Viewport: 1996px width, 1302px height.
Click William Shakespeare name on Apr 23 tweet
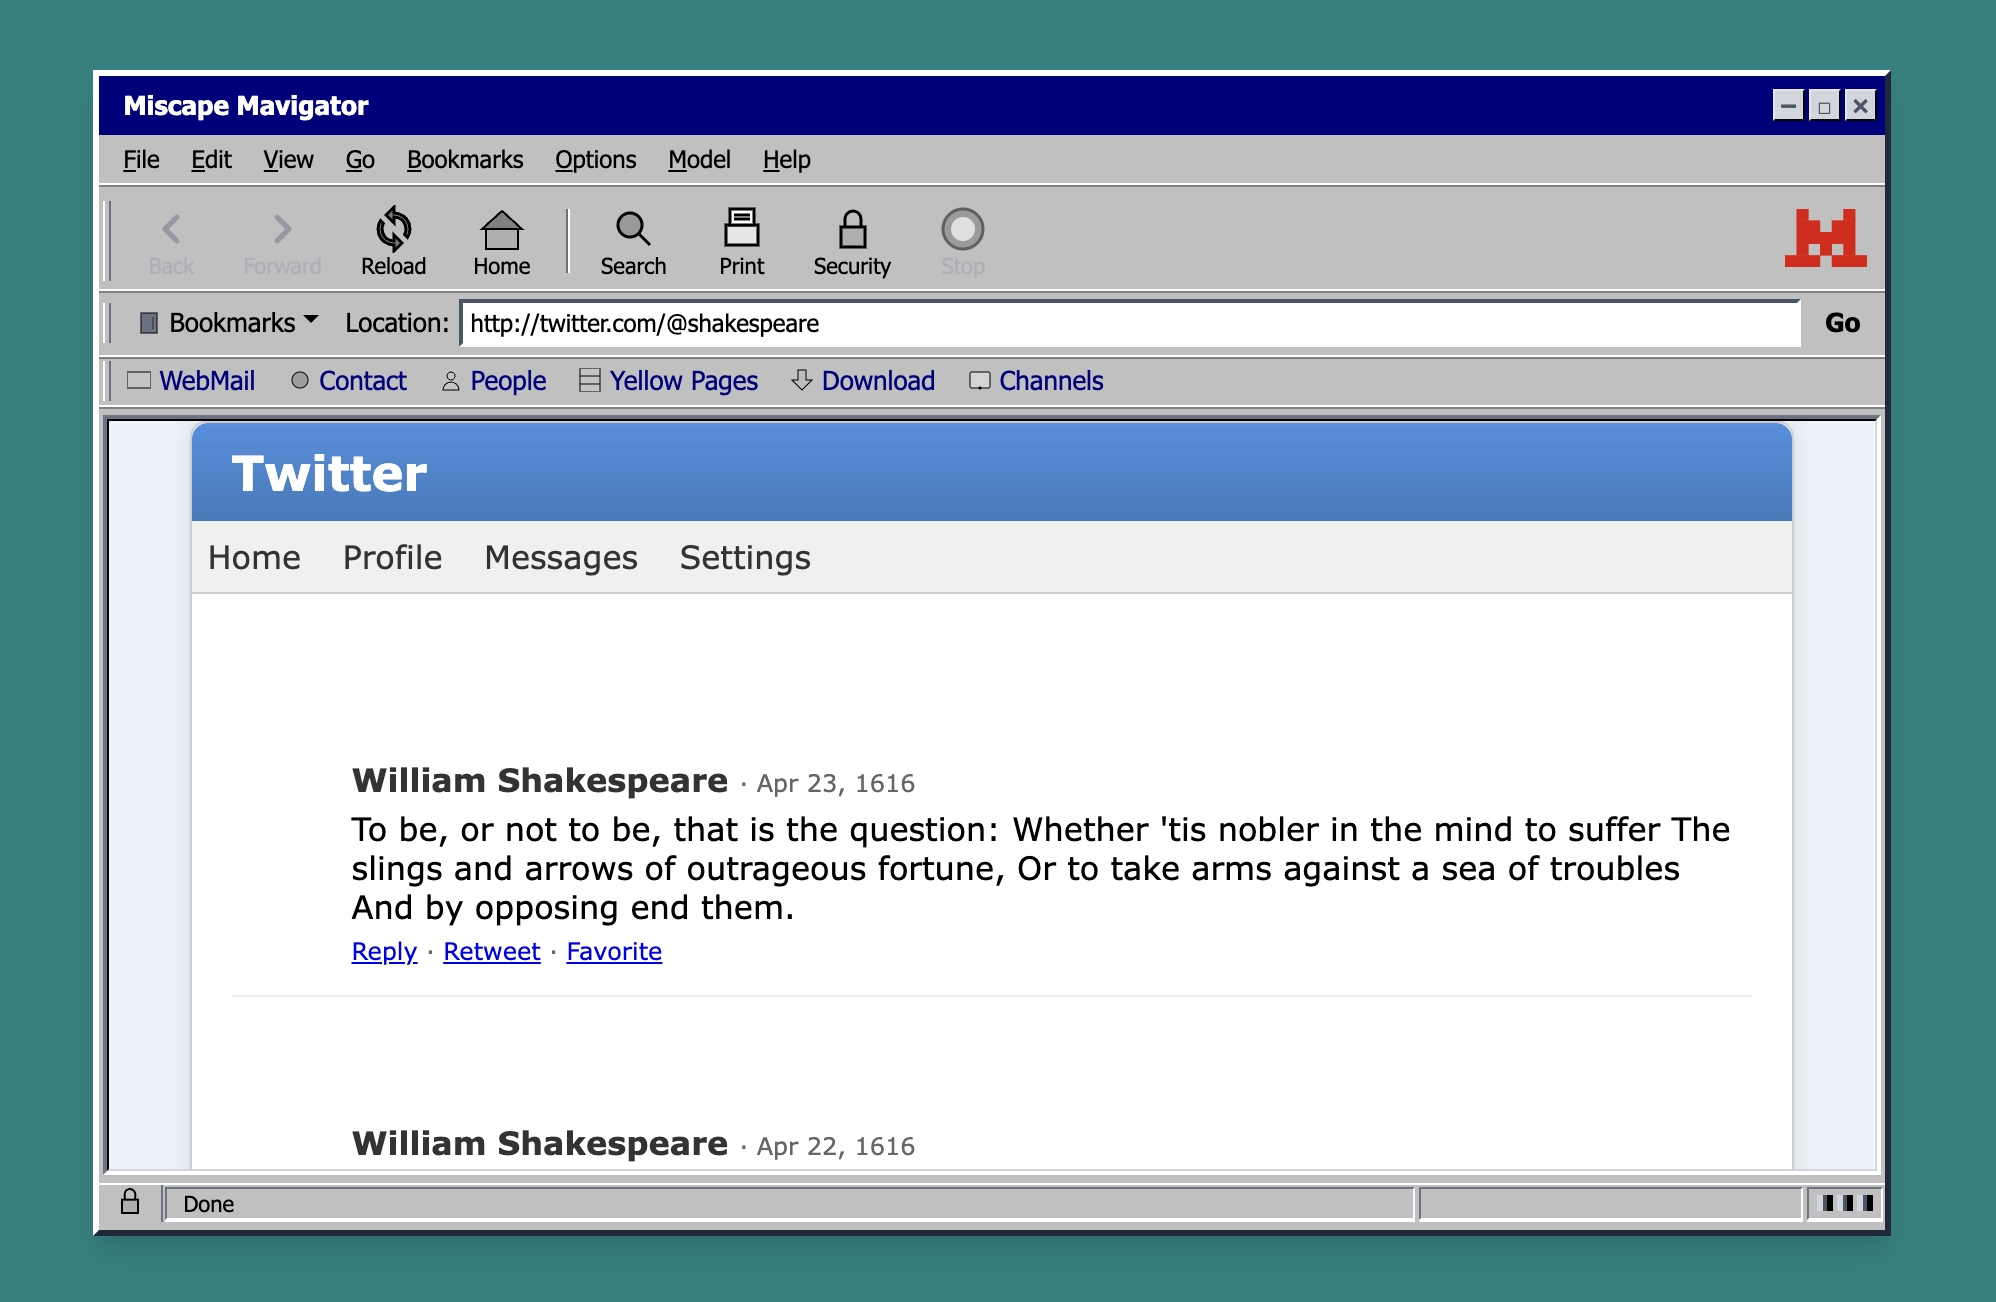(540, 780)
